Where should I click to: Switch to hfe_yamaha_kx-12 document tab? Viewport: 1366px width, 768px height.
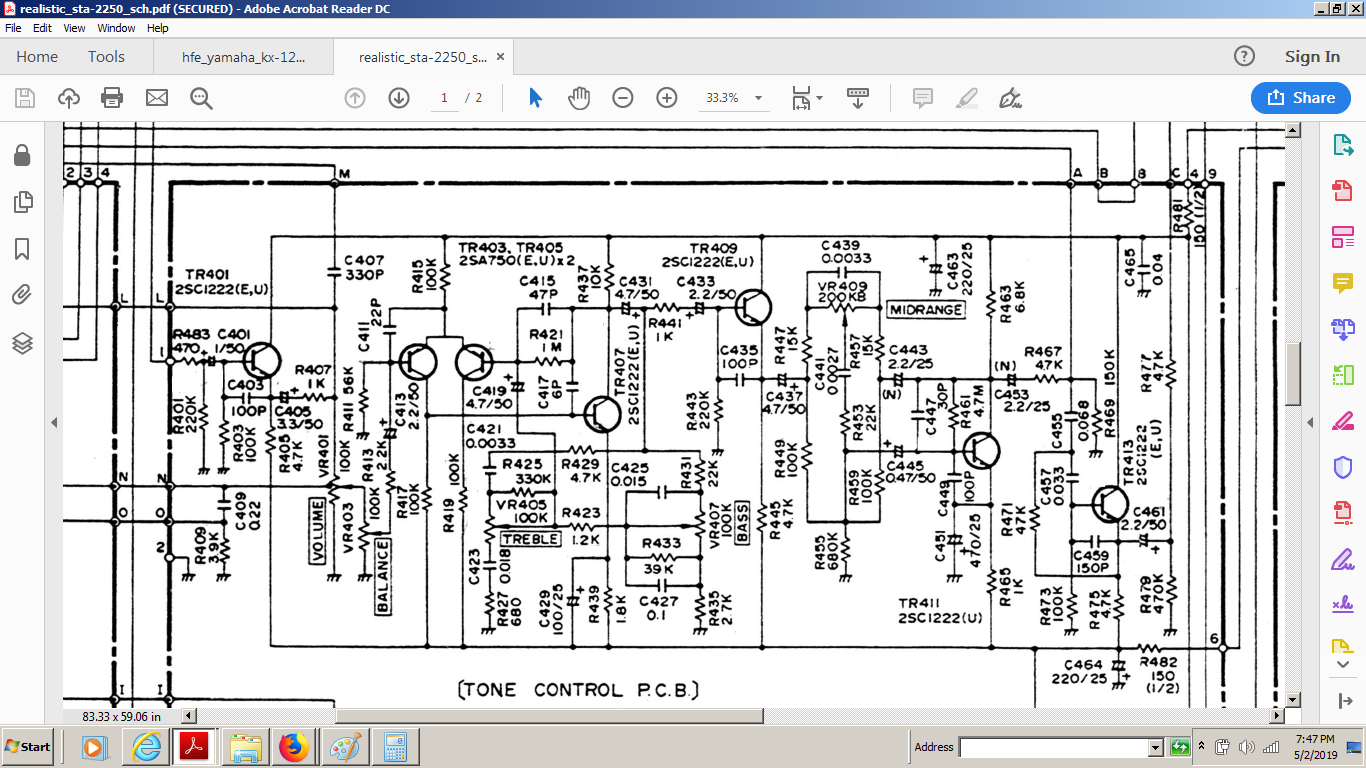(x=243, y=57)
